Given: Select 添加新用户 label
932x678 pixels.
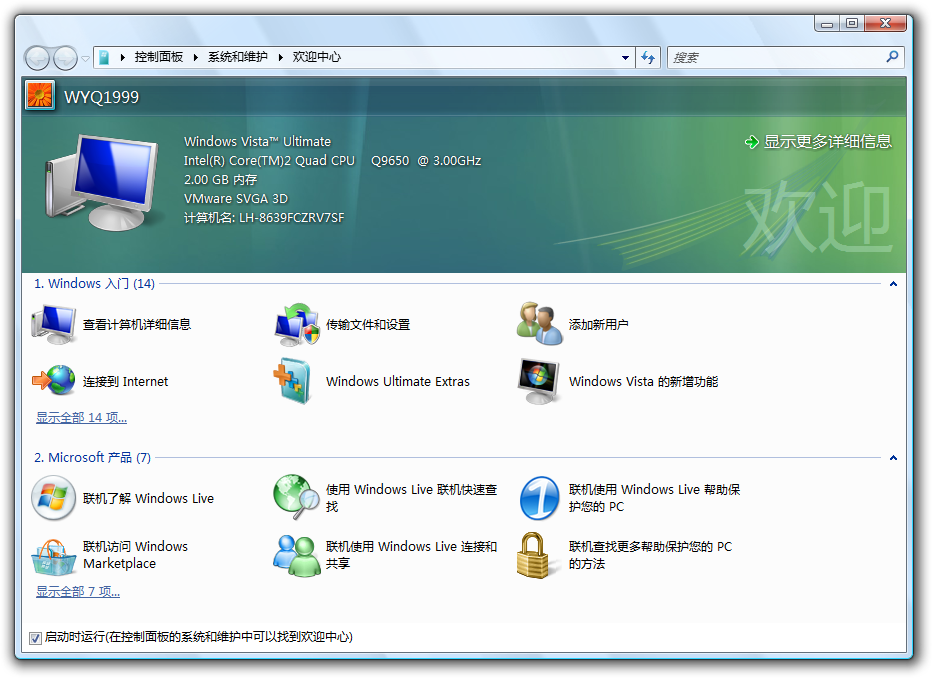Looking at the screenshot, I should (x=599, y=324).
